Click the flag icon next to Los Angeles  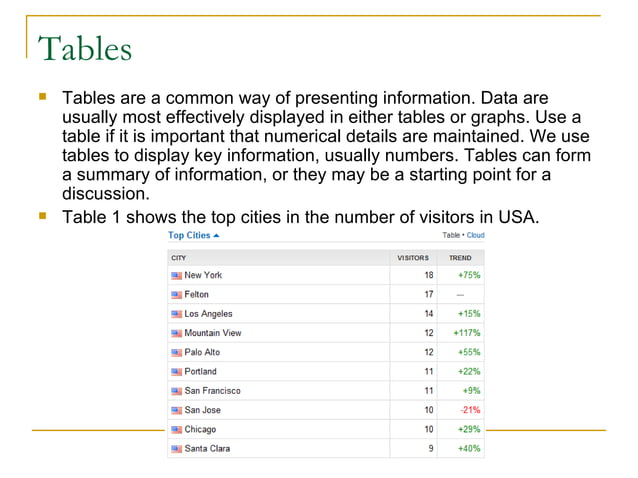(x=177, y=314)
